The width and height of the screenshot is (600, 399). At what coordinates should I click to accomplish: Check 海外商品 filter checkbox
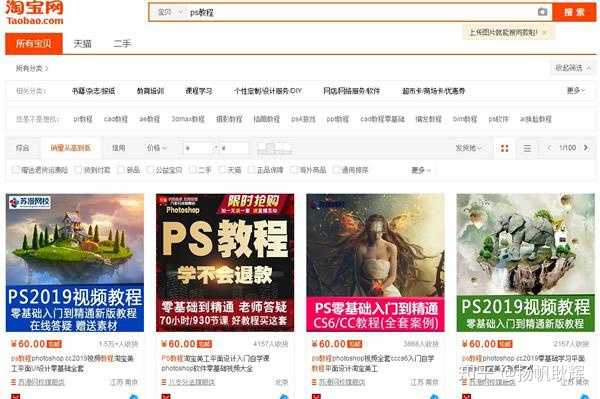click(295, 170)
